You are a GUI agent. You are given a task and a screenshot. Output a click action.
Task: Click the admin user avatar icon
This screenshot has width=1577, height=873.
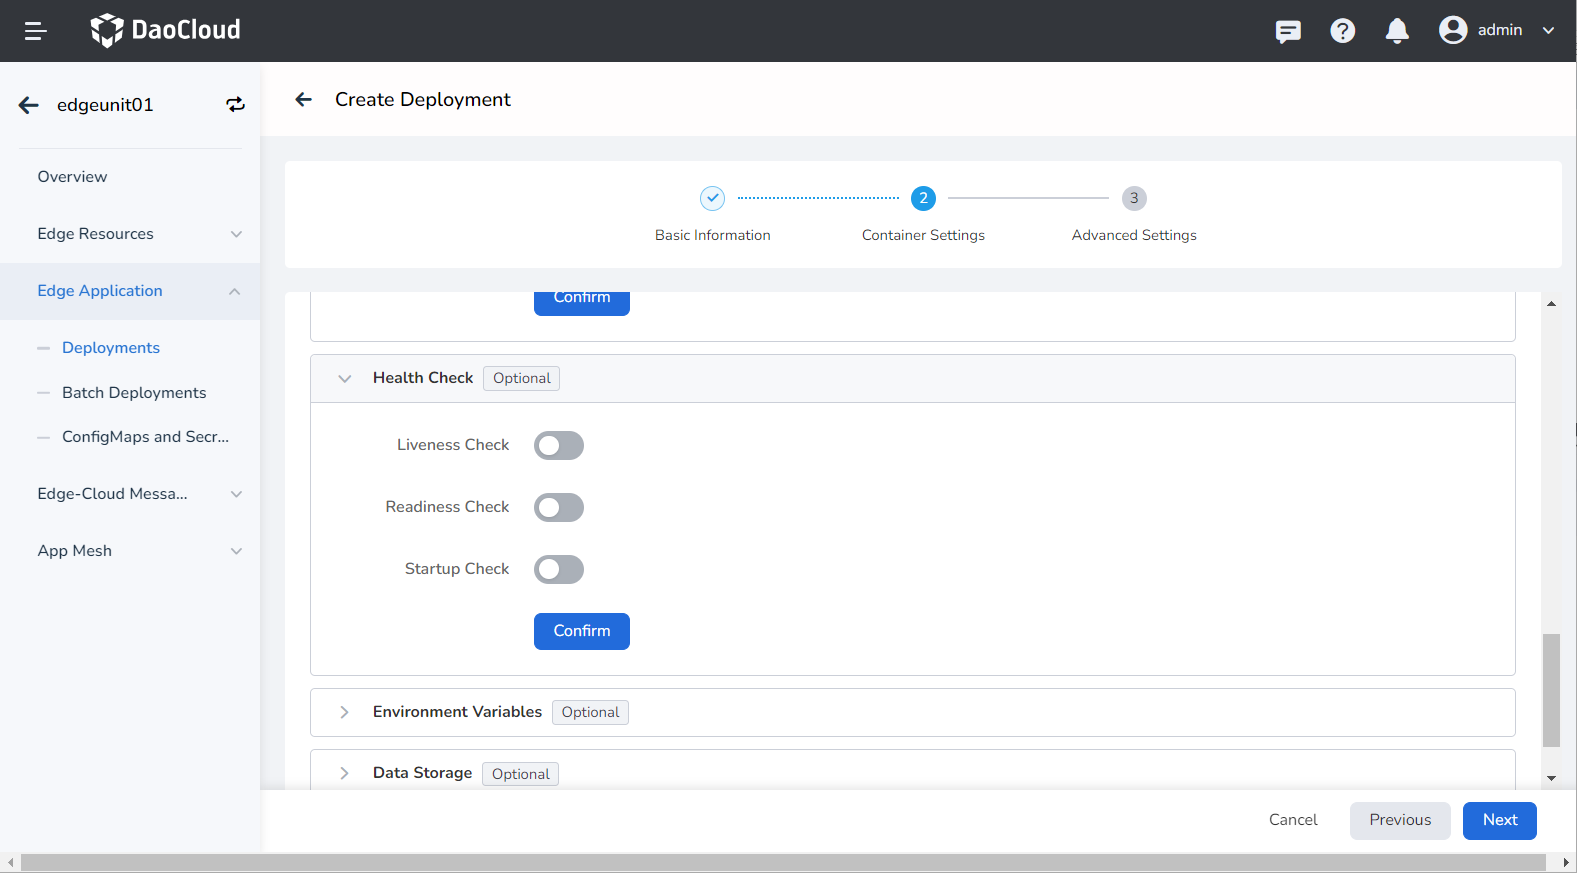(1452, 30)
